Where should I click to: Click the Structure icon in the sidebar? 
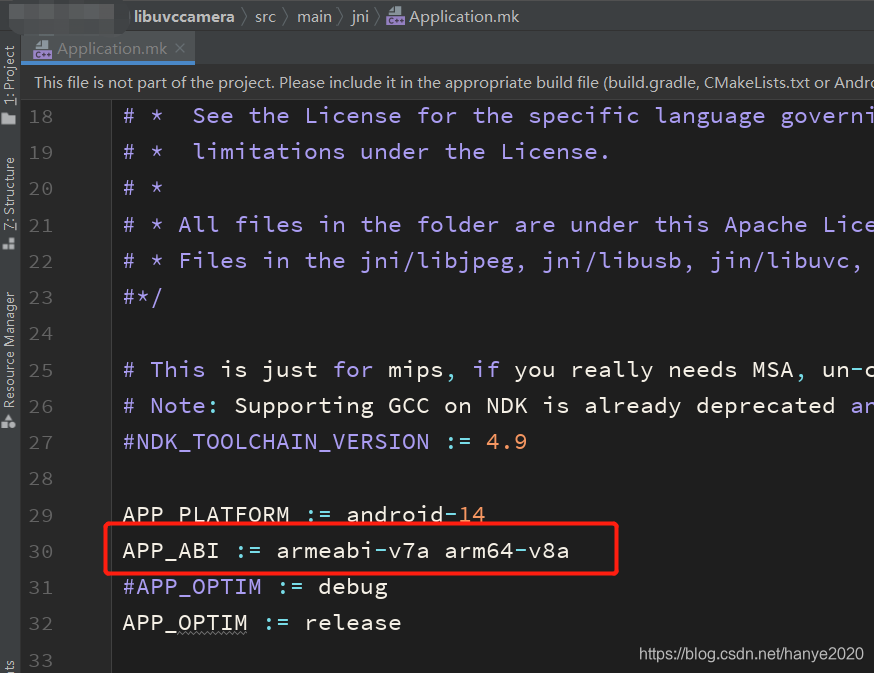tap(9, 244)
